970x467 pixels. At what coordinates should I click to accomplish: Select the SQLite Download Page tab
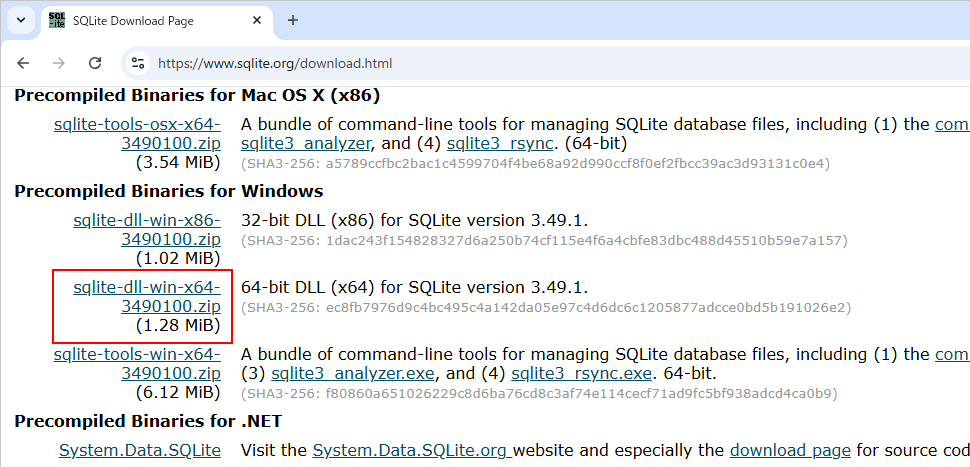coord(158,21)
